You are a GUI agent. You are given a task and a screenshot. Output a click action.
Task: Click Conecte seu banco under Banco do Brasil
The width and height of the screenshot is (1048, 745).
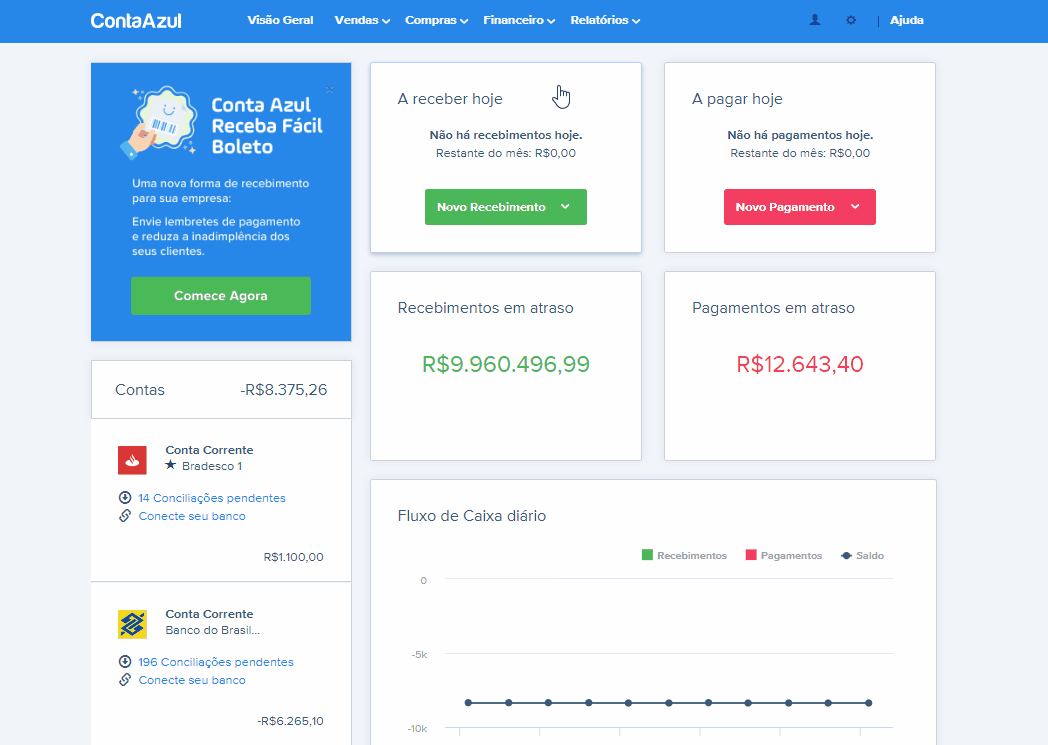pyautogui.click(x=192, y=680)
